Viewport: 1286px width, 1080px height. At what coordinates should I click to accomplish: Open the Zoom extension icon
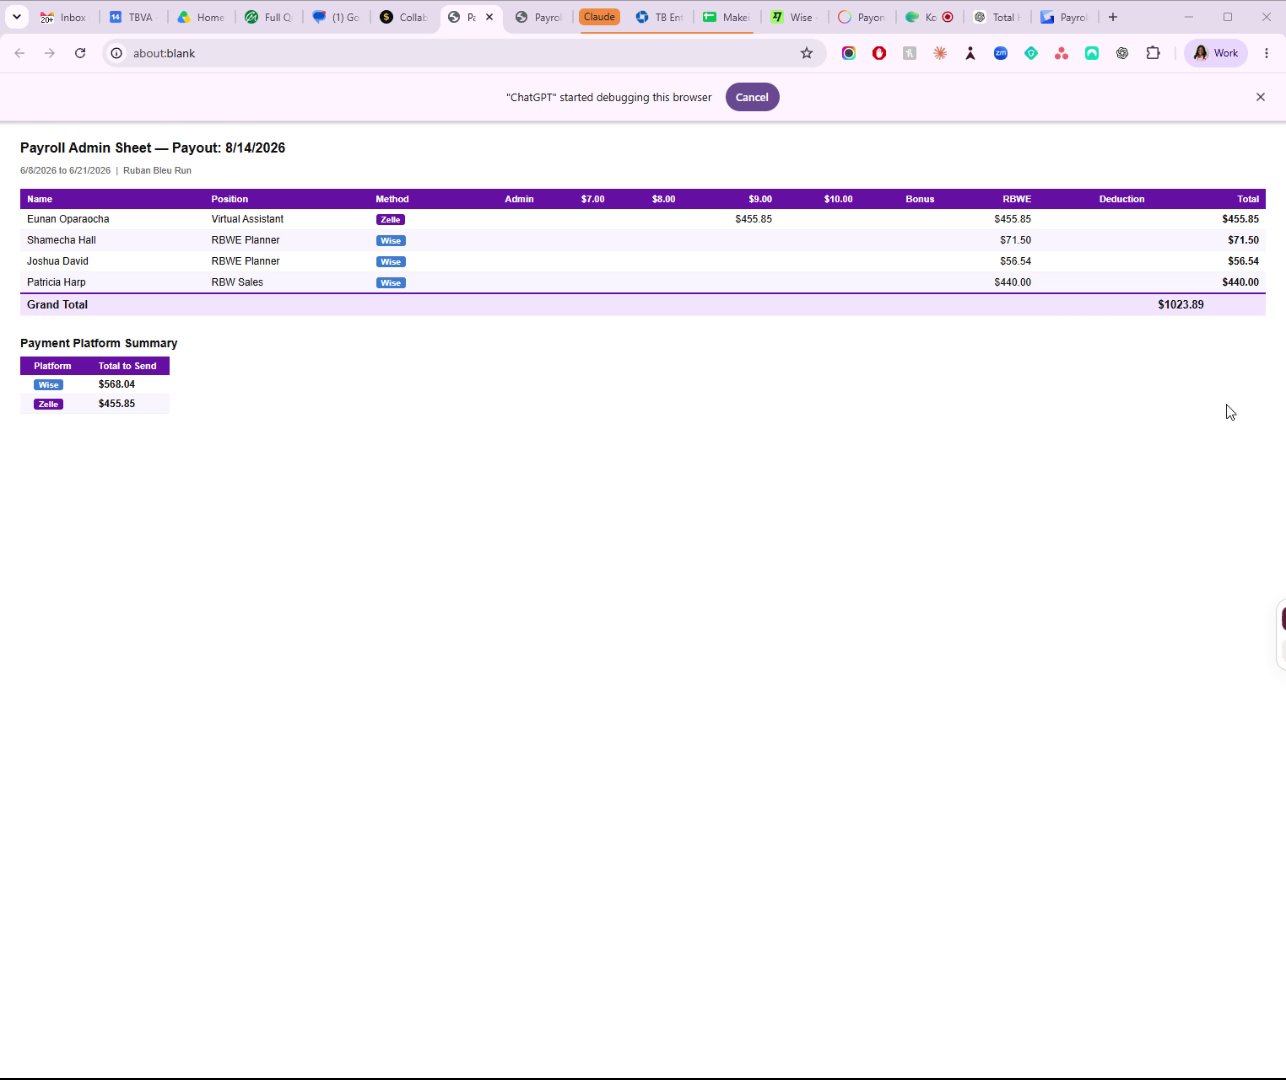tap(1000, 53)
